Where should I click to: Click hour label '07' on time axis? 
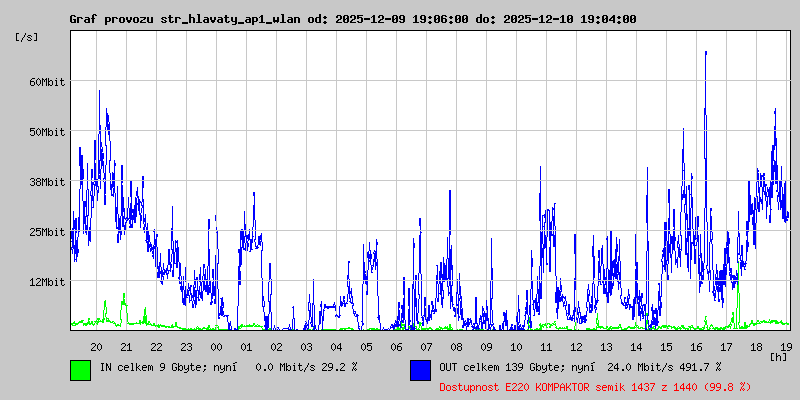tap(427, 347)
